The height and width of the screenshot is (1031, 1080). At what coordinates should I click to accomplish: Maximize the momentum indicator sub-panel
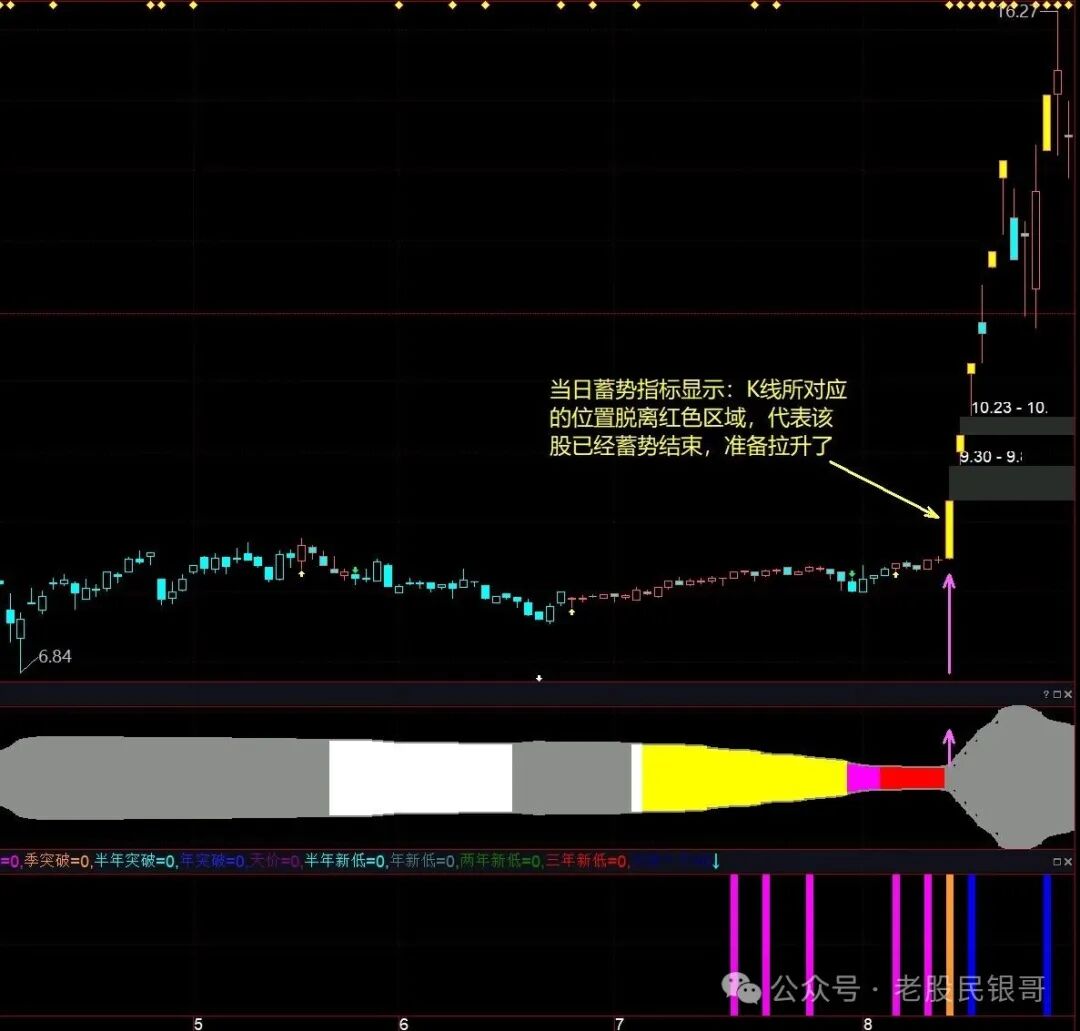point(1057,694)
